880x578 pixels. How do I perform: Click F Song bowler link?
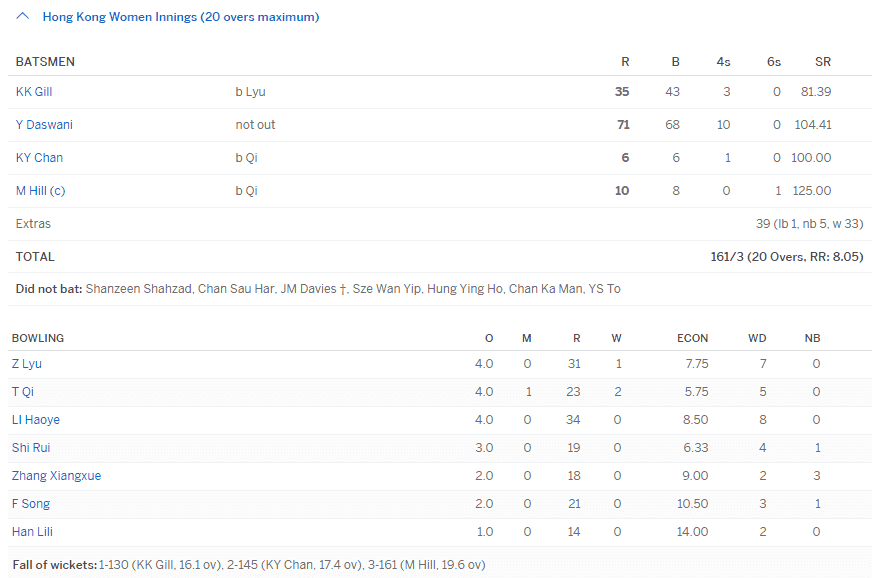pyautogui.click(x=31, y=504)
